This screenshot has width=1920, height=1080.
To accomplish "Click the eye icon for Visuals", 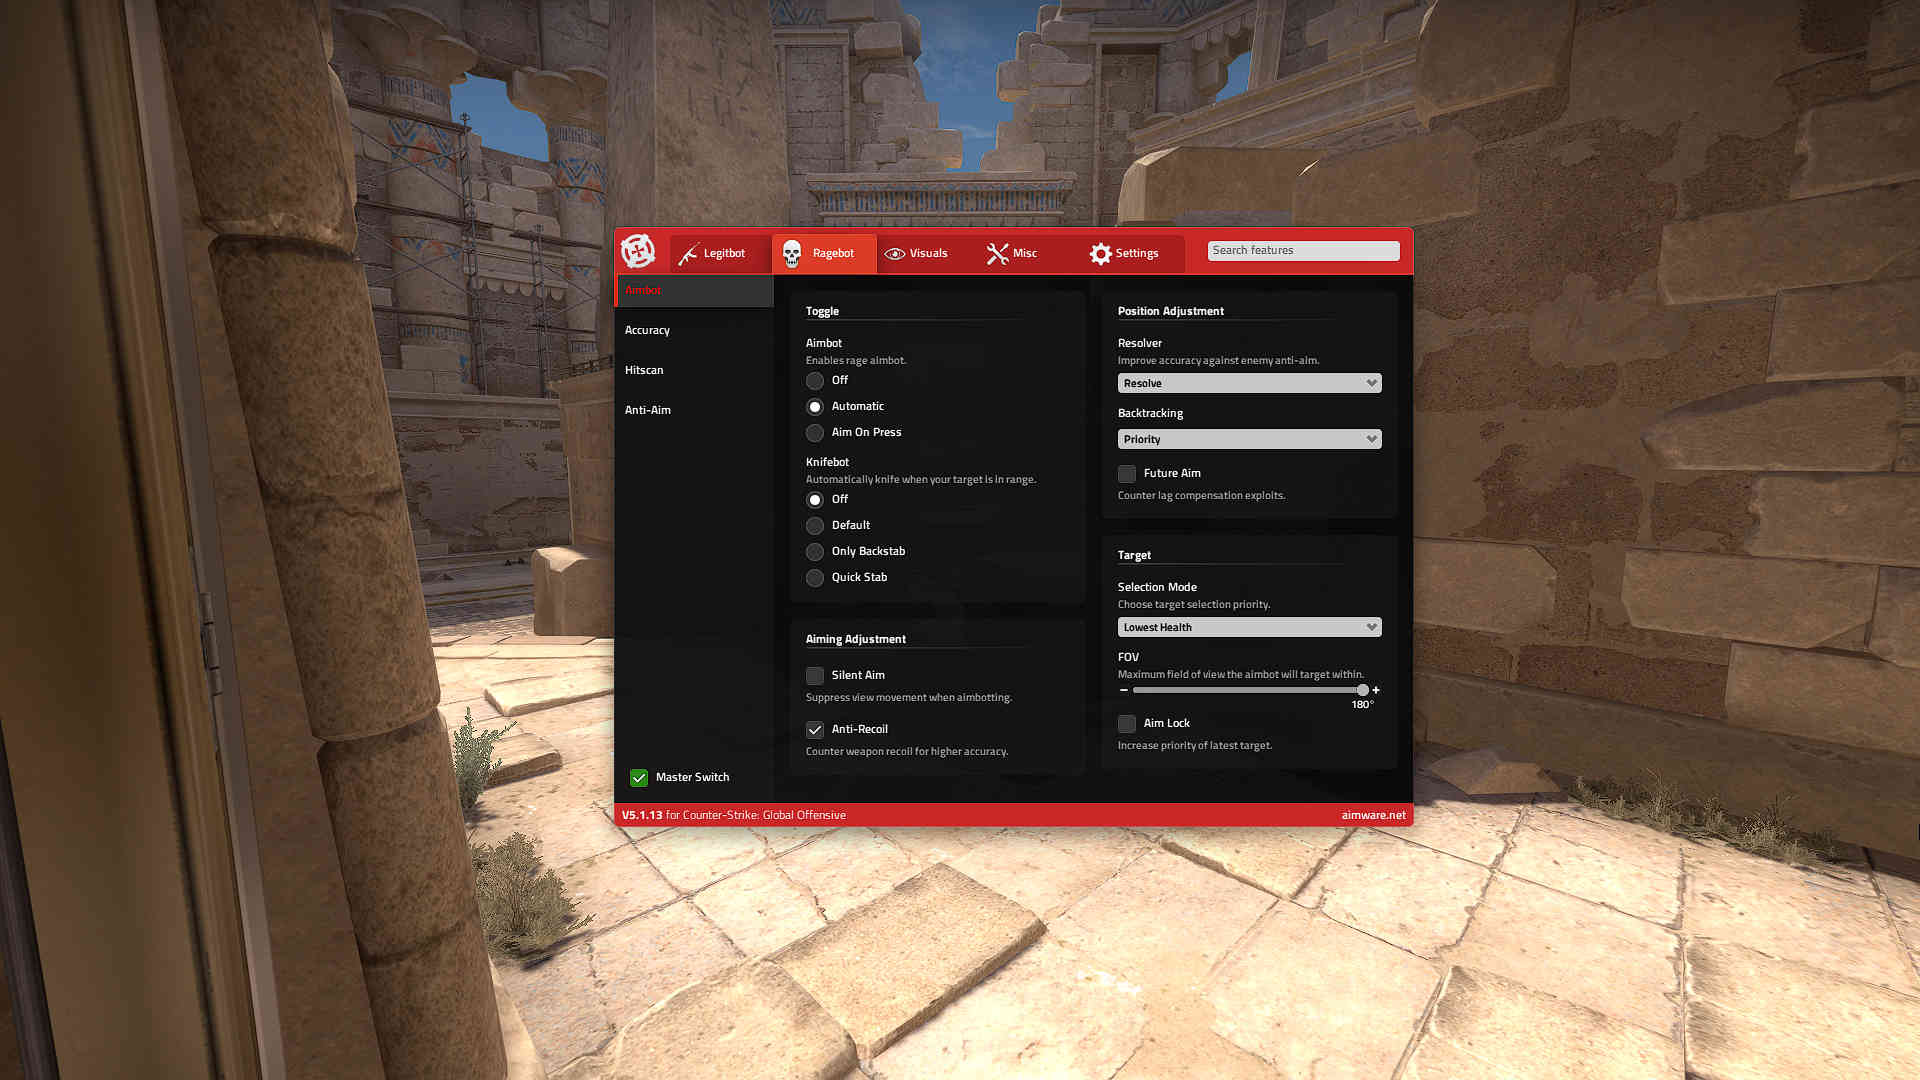I will [x=895, y=254].
